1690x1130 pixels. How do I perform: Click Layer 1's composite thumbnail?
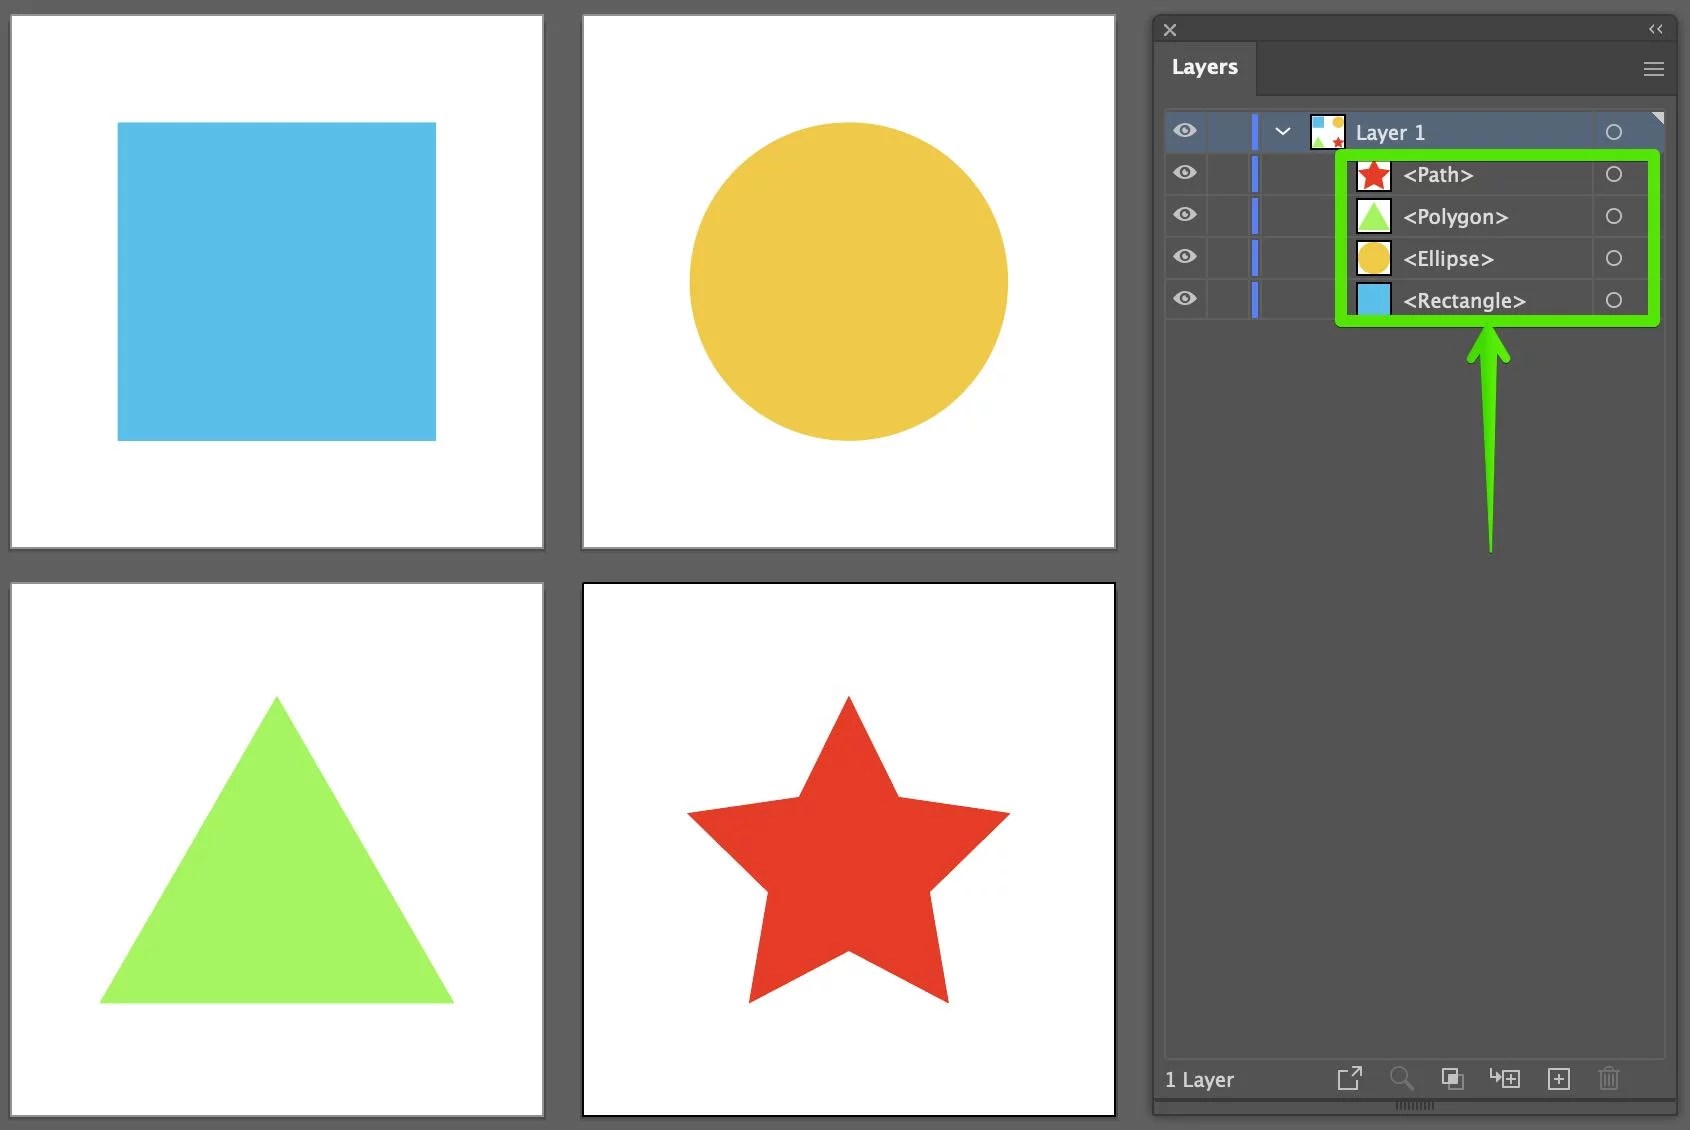1327,131
